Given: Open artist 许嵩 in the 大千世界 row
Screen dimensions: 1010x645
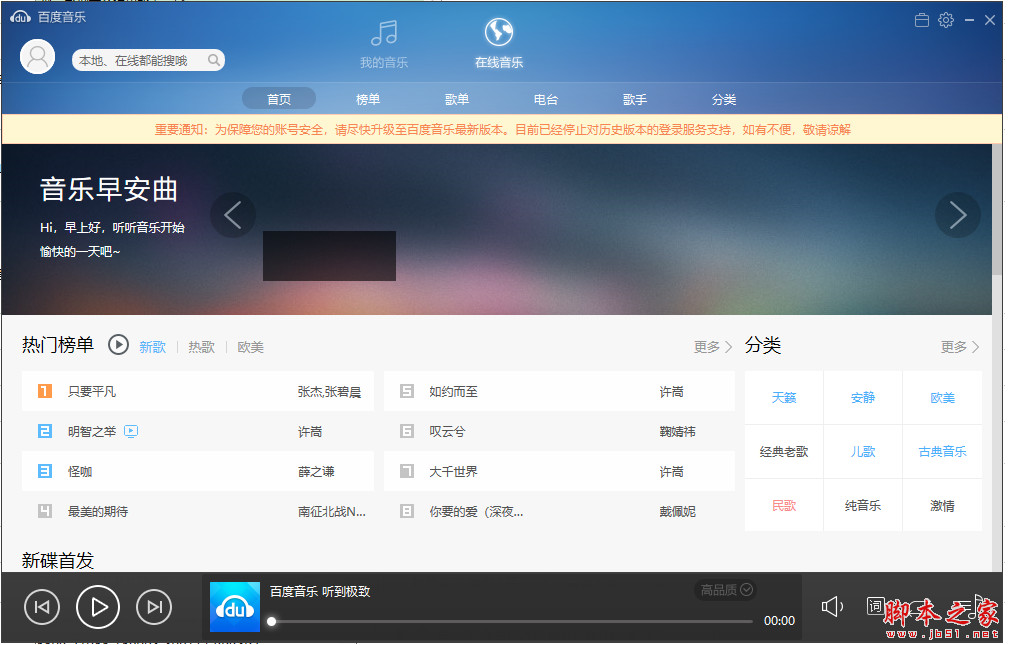Looking at the screenshot, I should tap(671, 472).
